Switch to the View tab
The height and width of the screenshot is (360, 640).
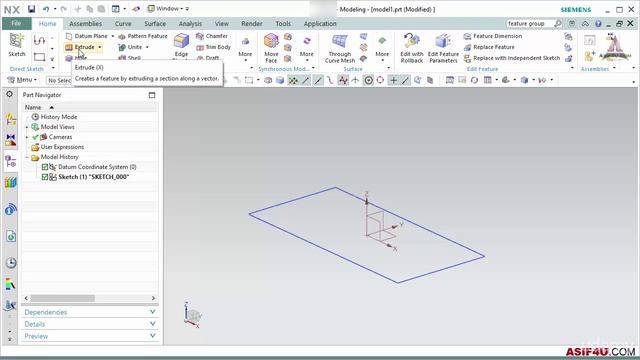coord(222,24)
